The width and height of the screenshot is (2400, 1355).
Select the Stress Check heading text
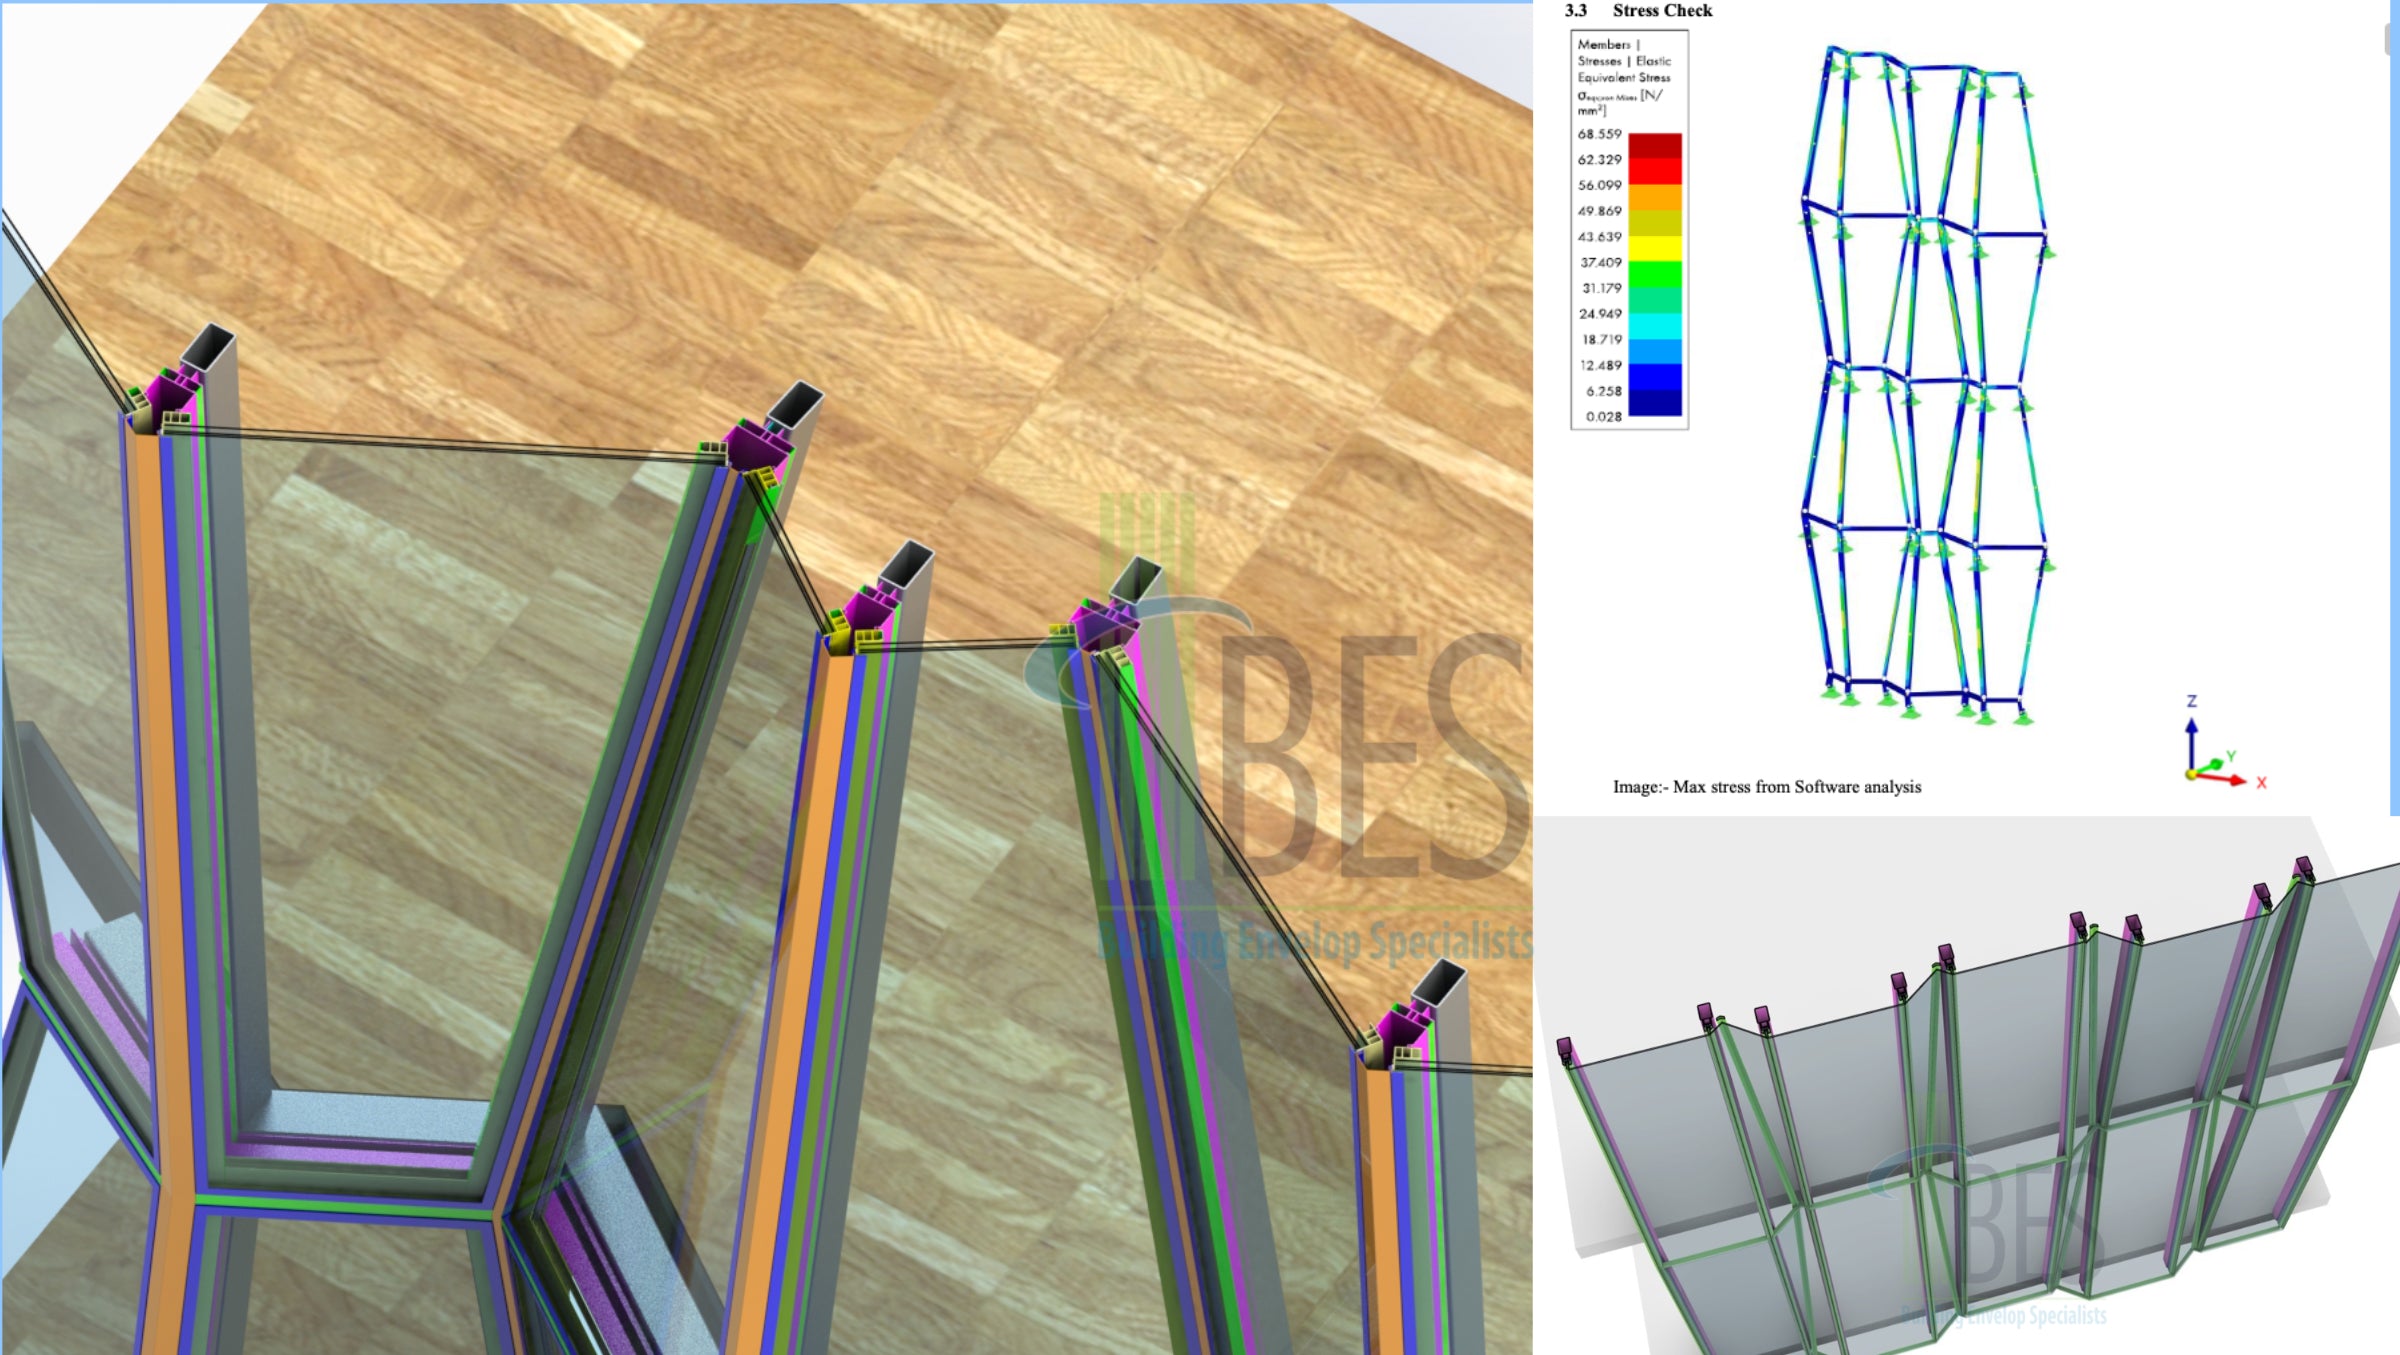pyautogui.click(x=1665, y=12)
